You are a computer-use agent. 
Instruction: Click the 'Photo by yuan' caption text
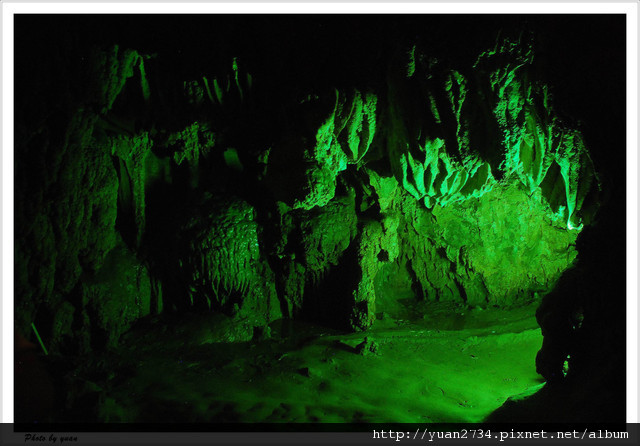[x=51, y=438]
